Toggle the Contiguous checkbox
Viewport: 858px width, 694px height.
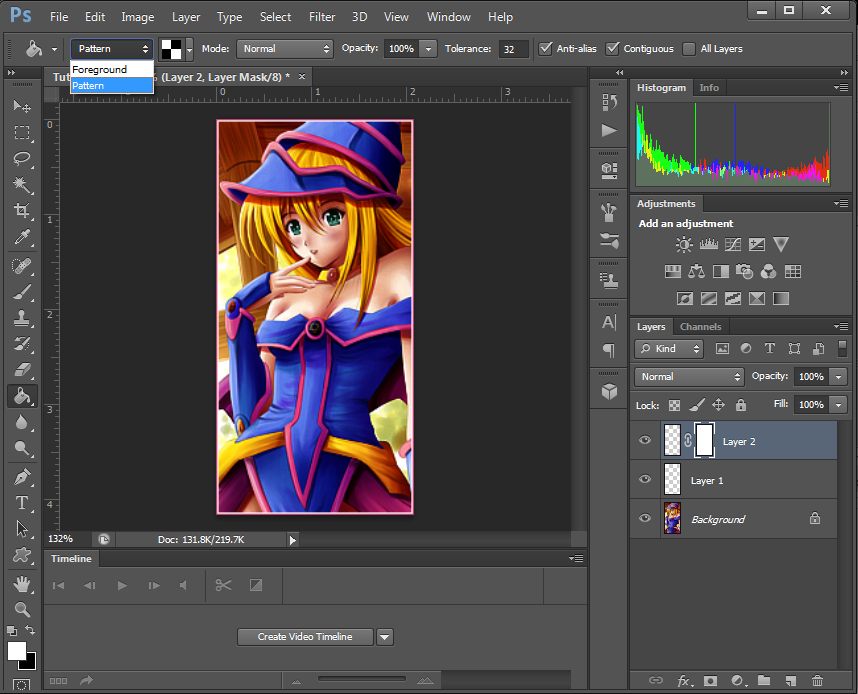612,48
